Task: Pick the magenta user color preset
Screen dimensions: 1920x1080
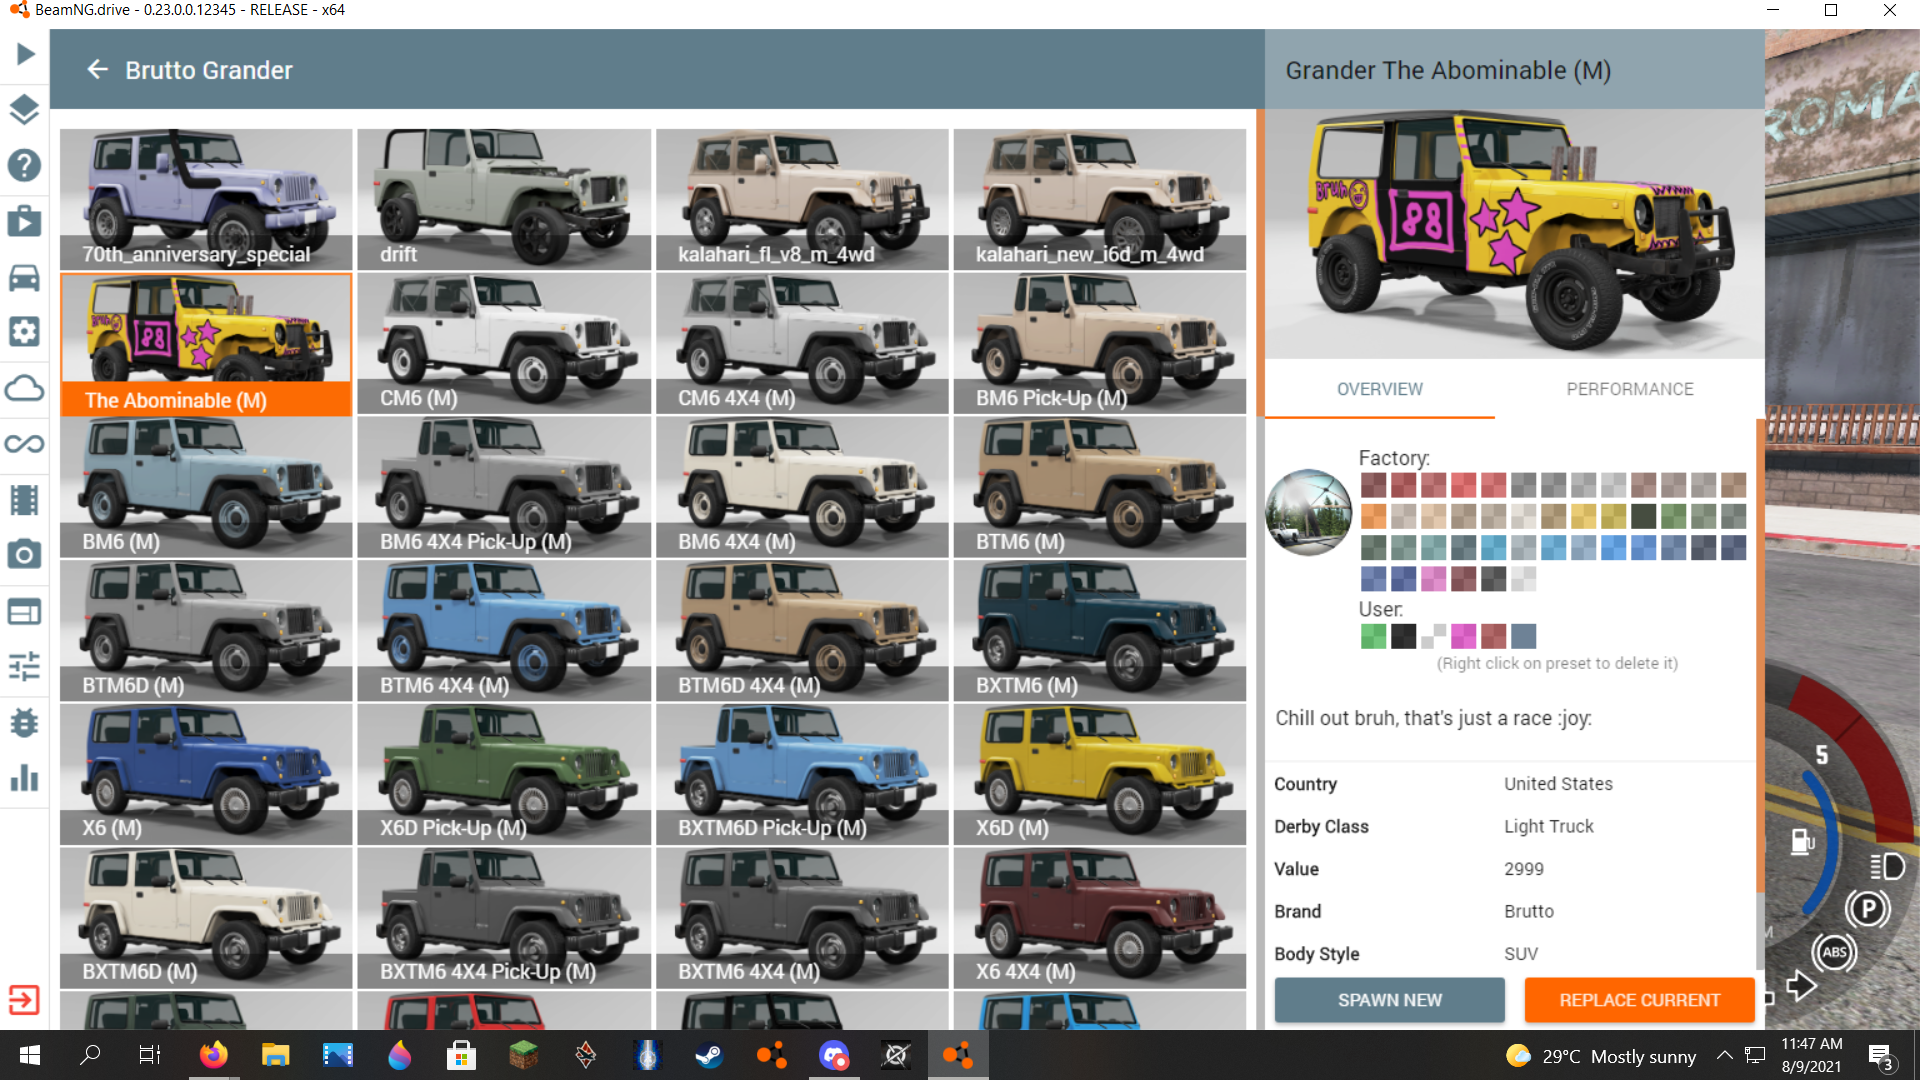Action: pyautogui.click(x=1463, y=636)
